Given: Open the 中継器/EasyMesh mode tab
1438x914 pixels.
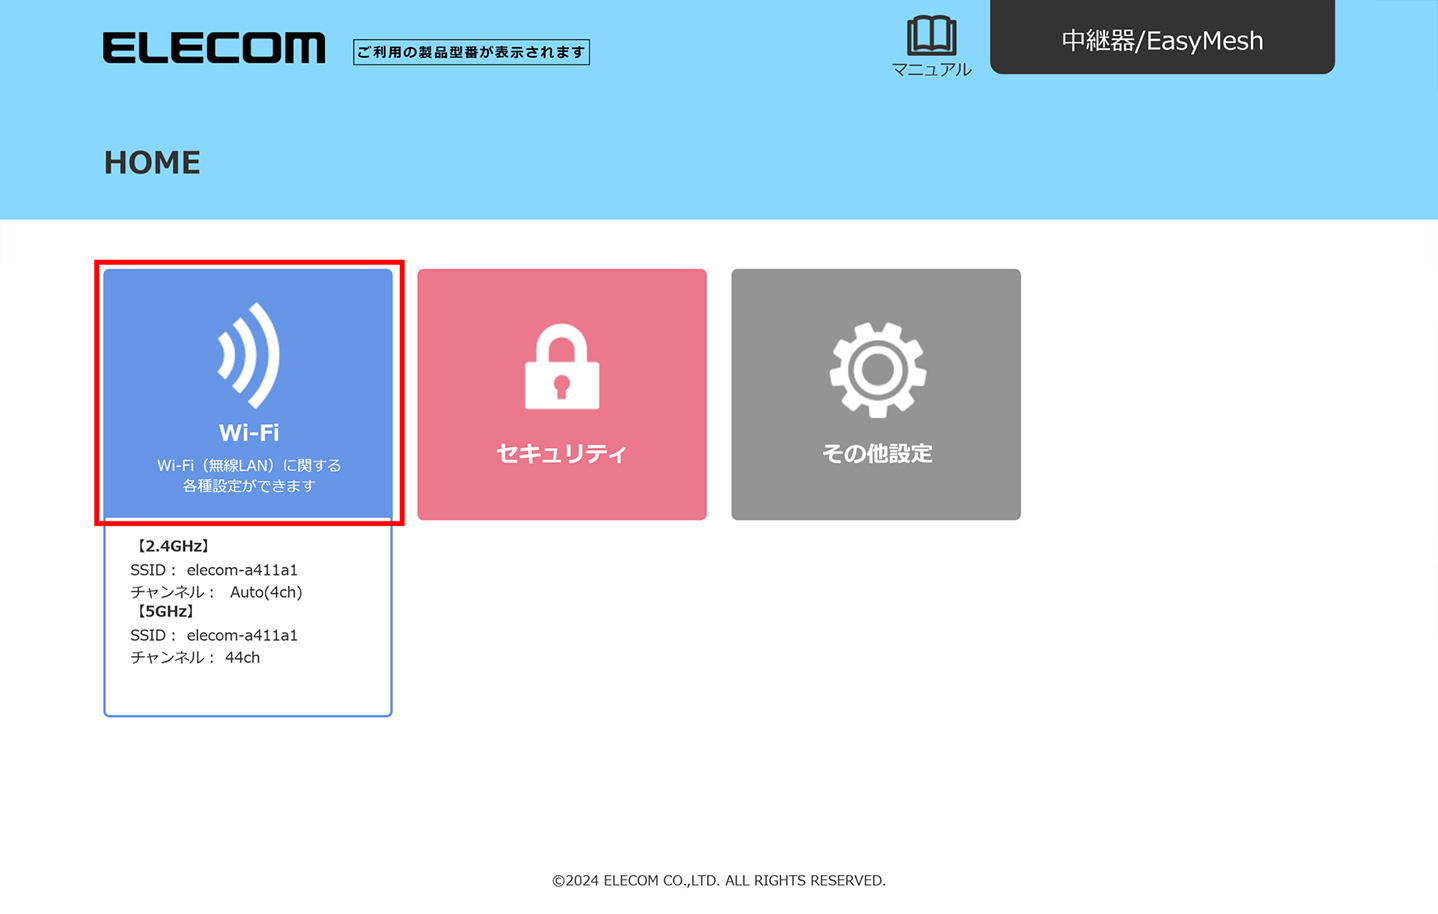Looking at the screenshot, I should click(1162, 40).
